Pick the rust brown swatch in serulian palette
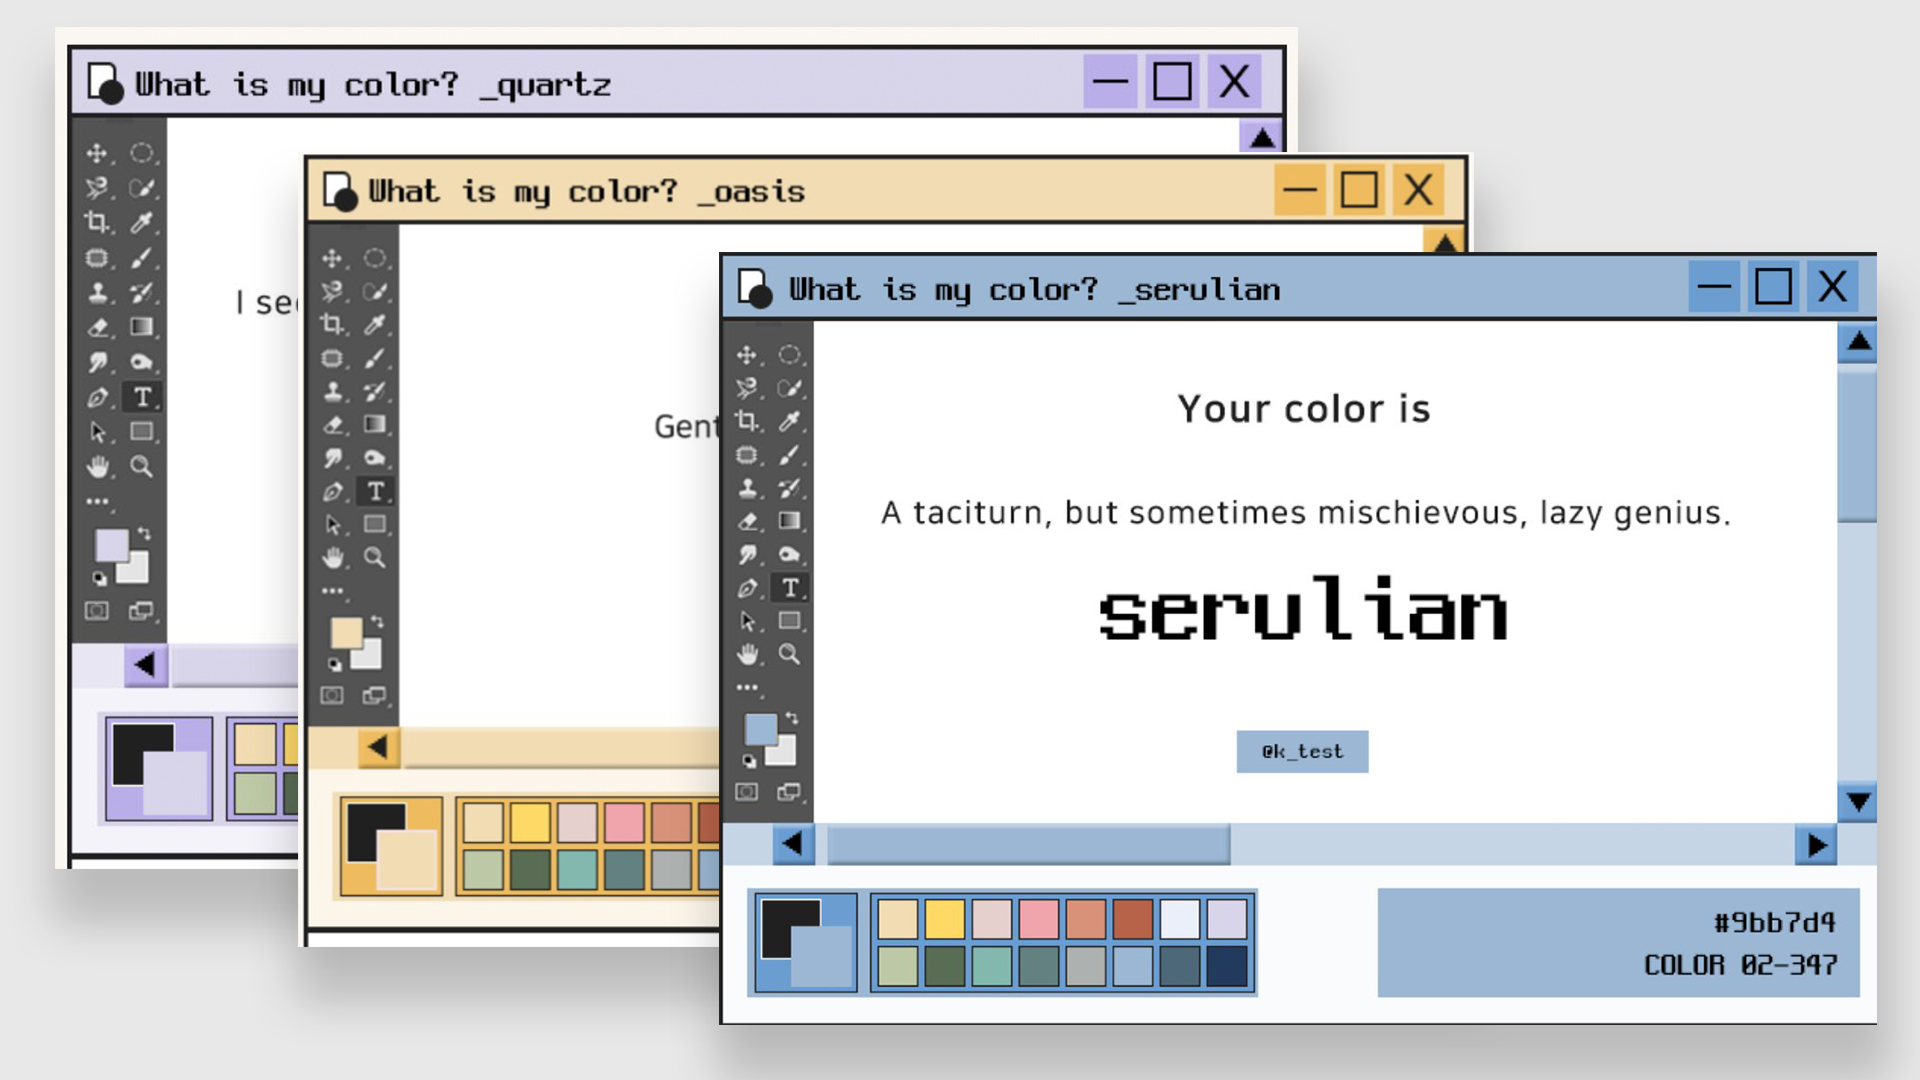Image resolution: width=1920 pixels, height=1080 pixels. (1132, 919)
